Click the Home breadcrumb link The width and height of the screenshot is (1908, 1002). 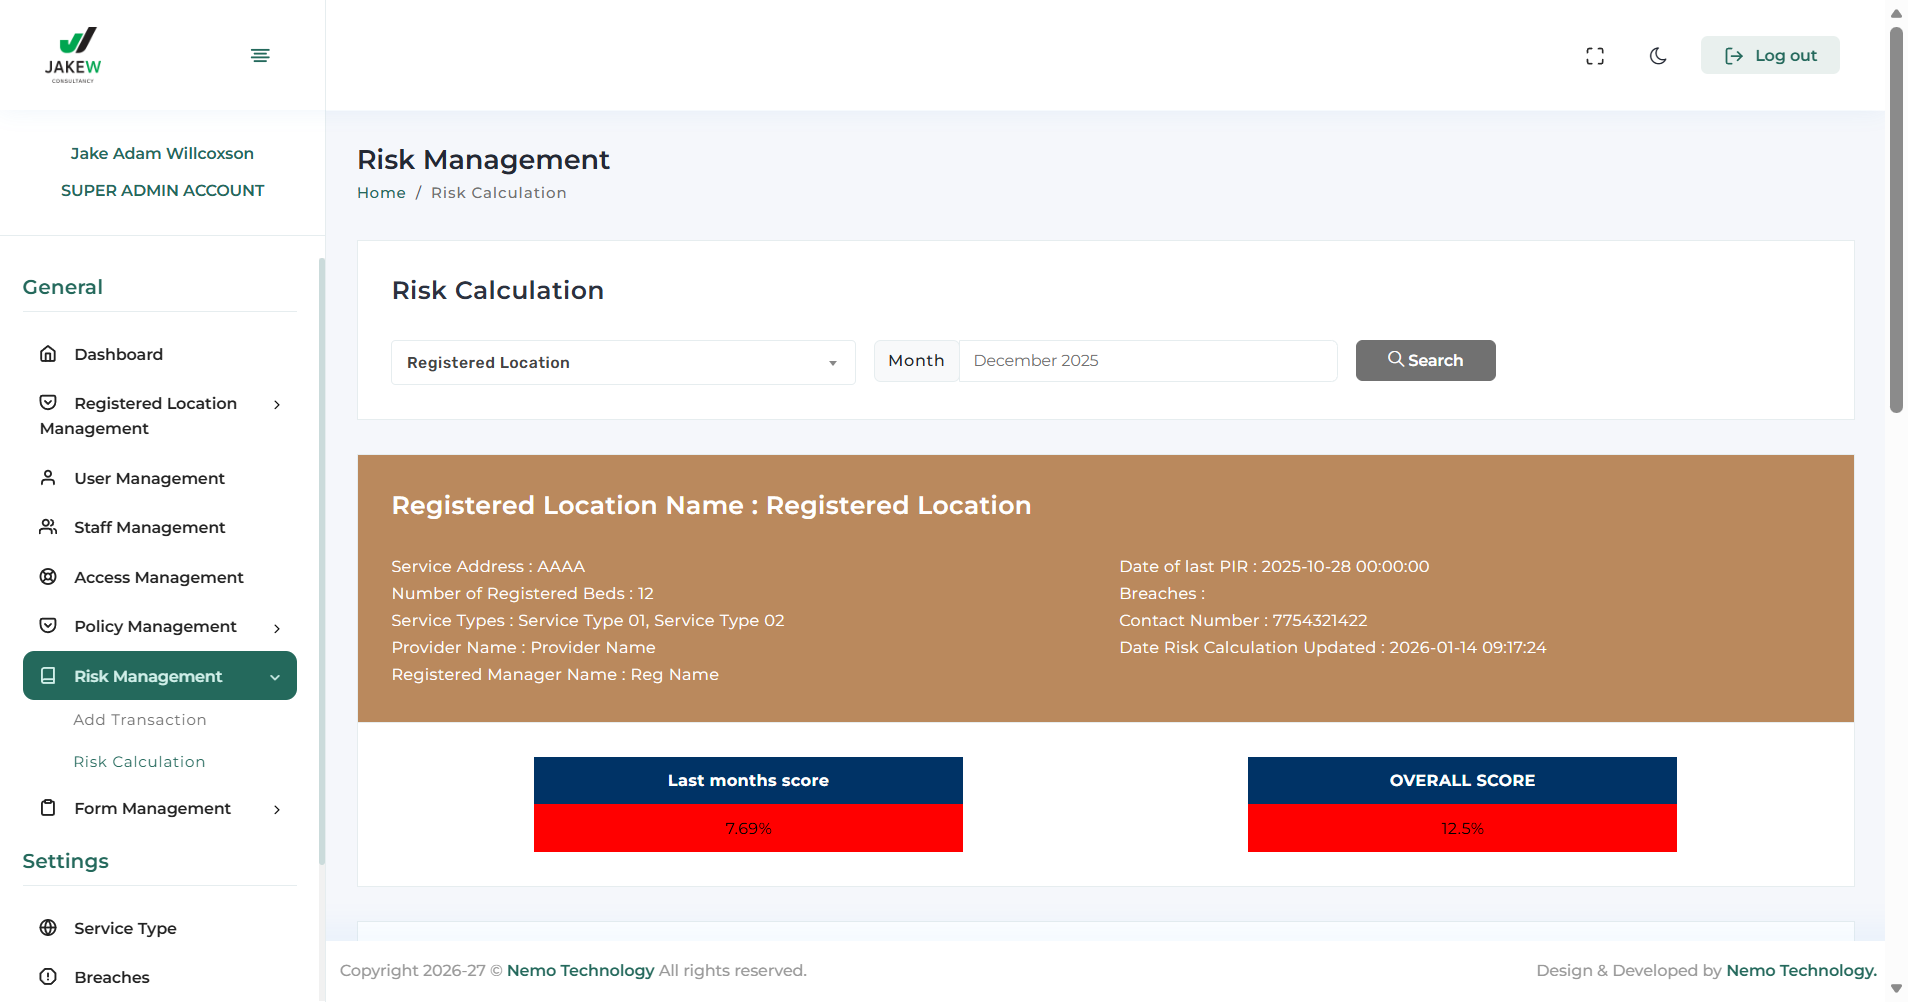pyautogui.click(x=381, y=193)
